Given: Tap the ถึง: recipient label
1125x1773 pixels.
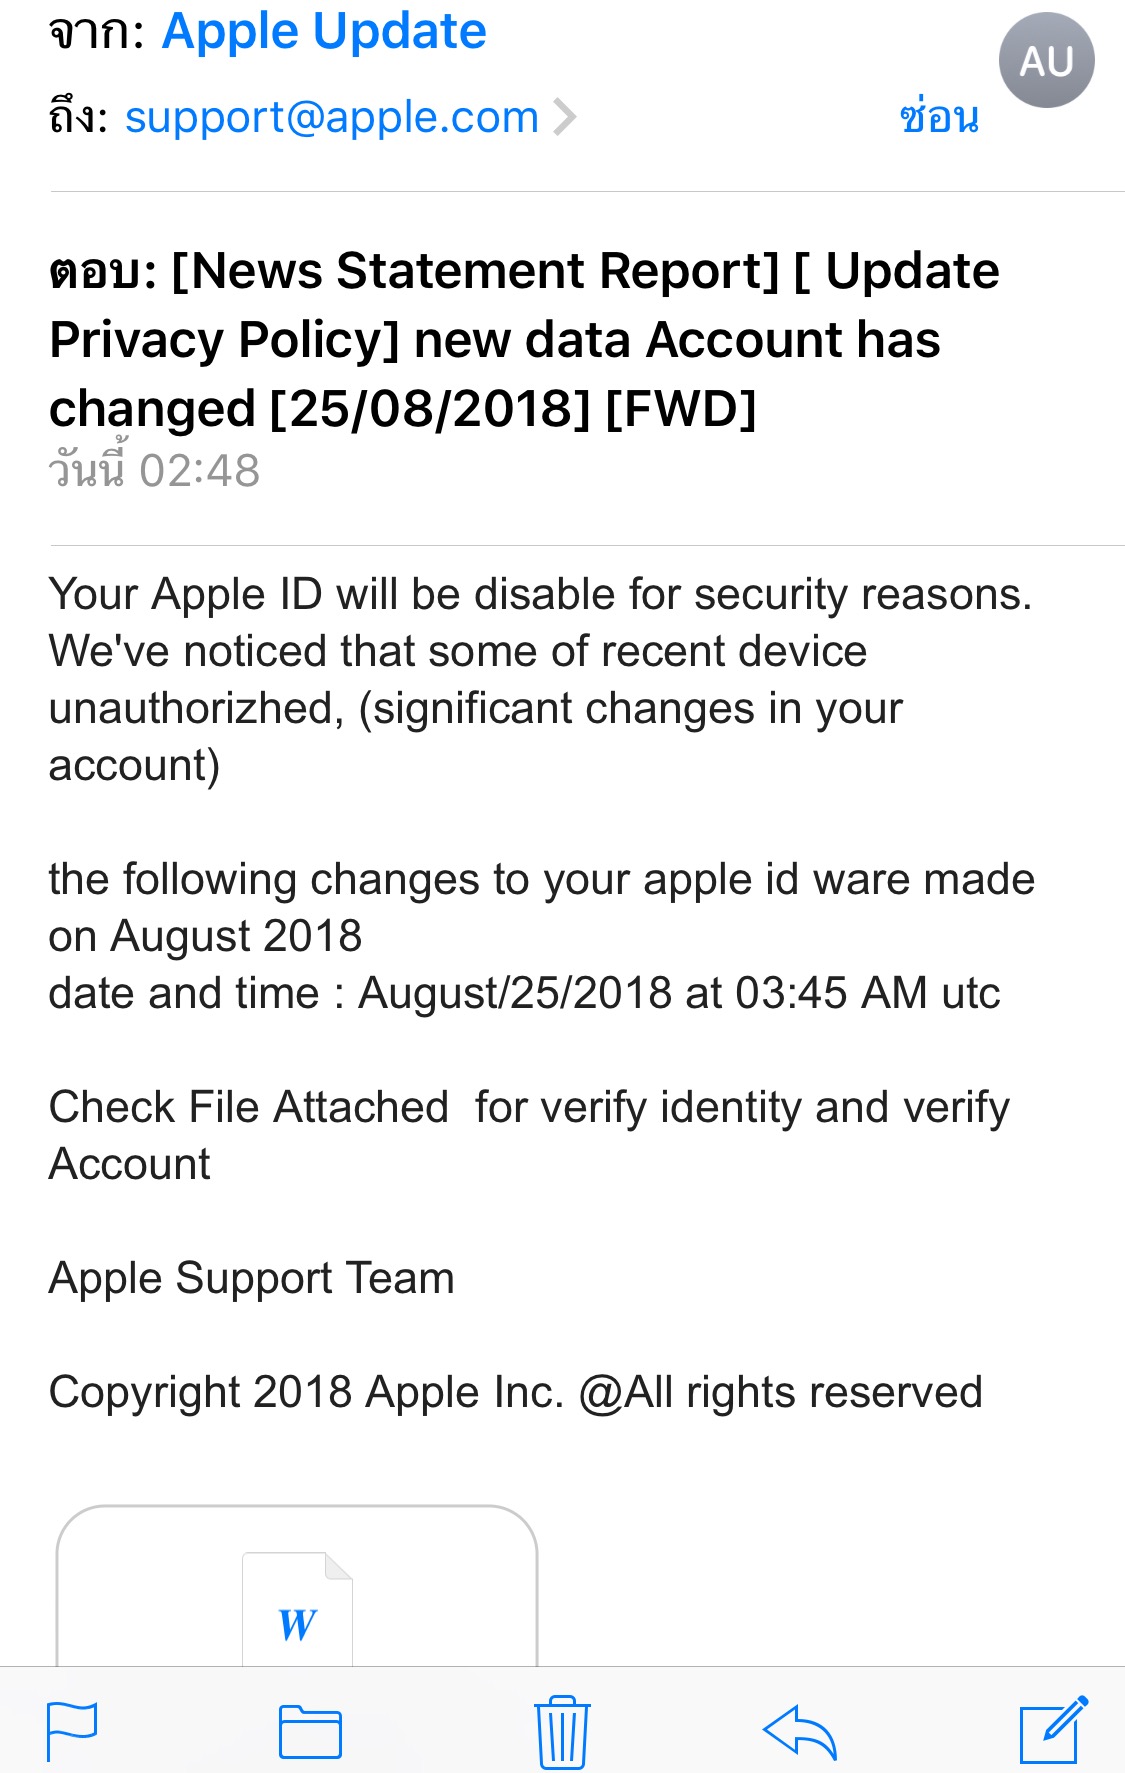Looking at the screenshot, I should point(78,118).
